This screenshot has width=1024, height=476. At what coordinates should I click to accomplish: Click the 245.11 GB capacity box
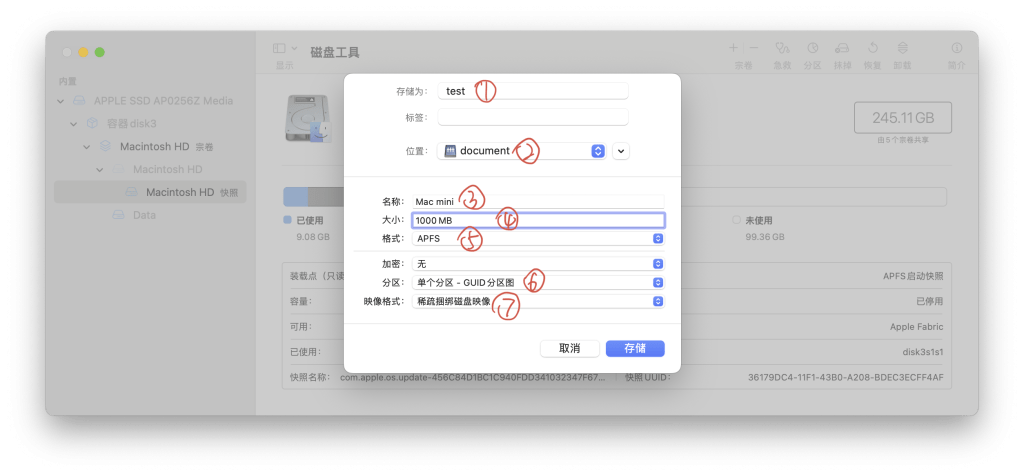[903, 118]
